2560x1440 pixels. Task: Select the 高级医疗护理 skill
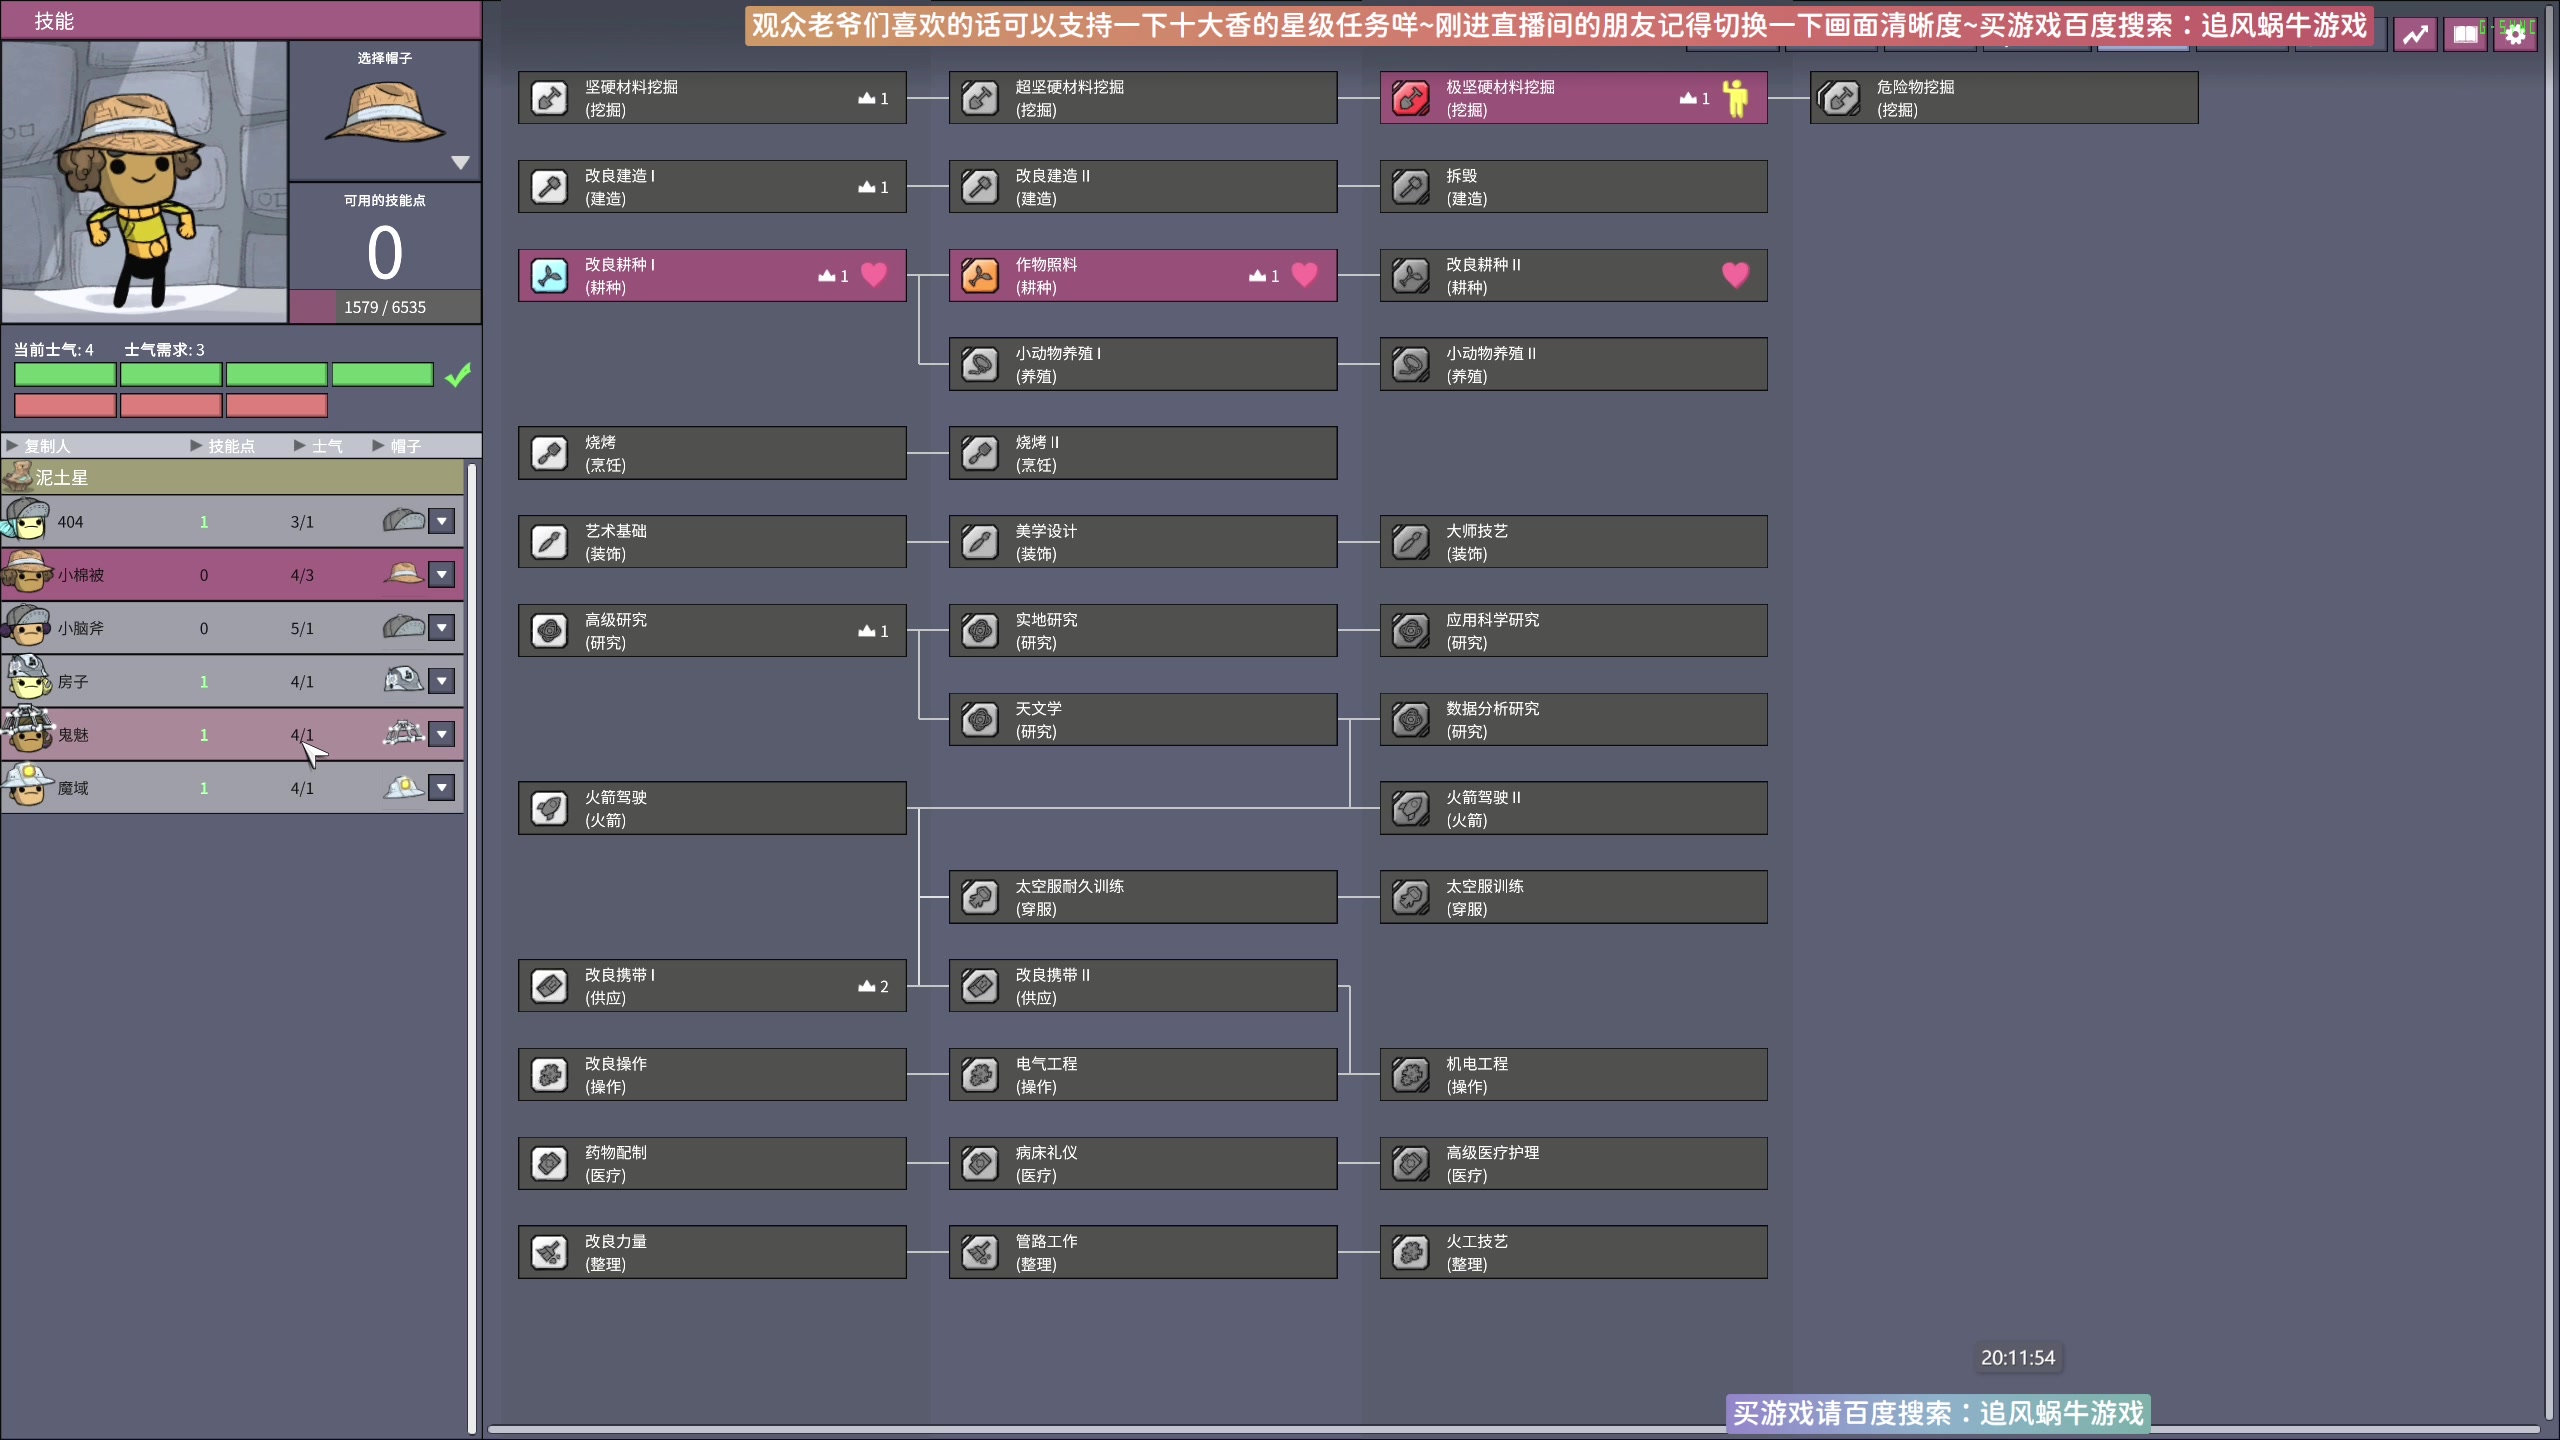click(1573, 1163)
